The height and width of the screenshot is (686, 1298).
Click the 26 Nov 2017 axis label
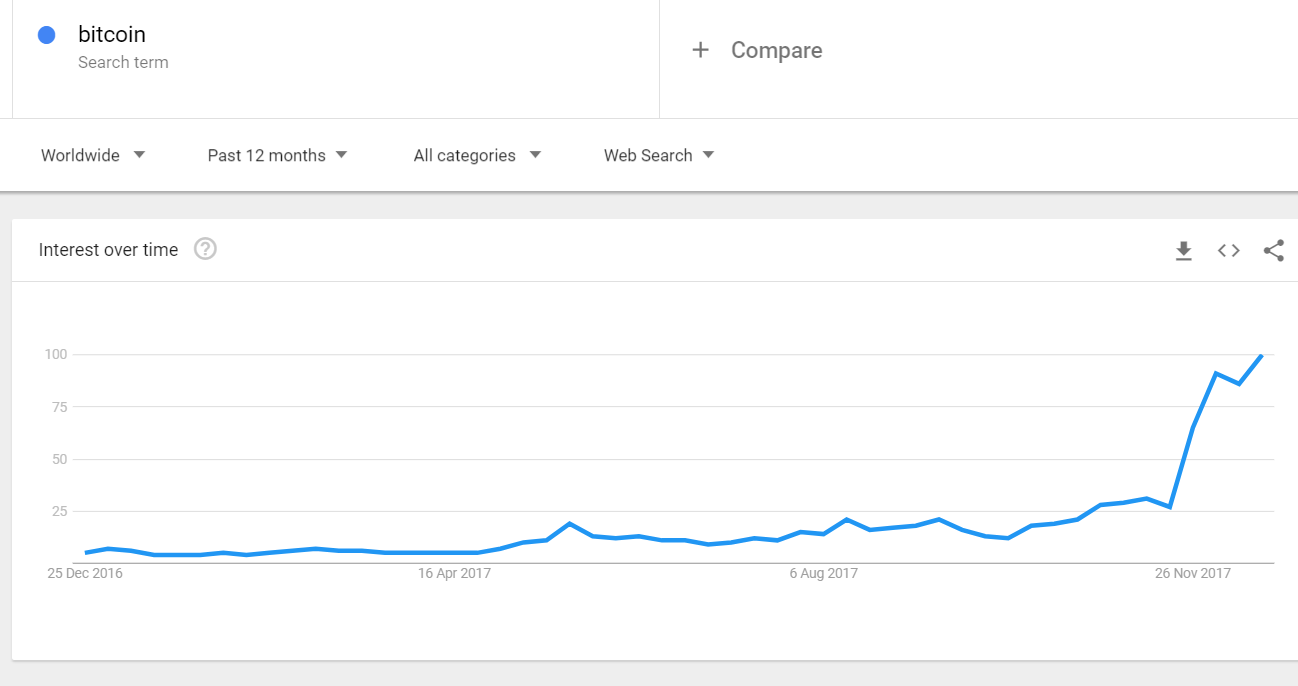point(1193,573)
